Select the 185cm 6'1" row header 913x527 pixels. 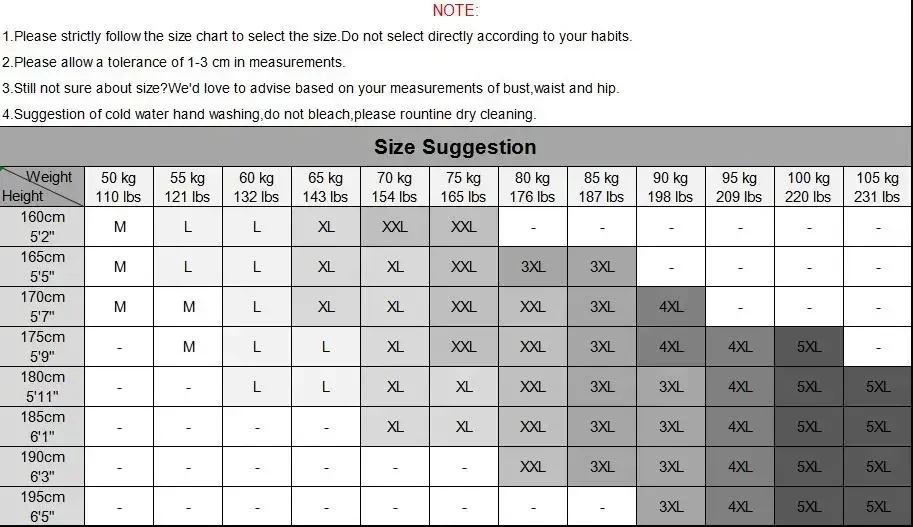[42, 427]
